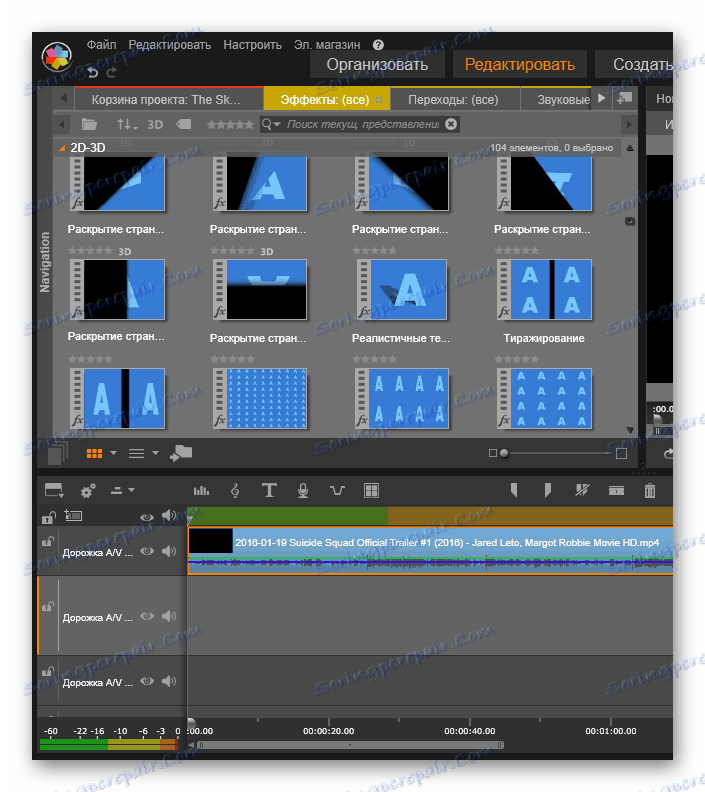Open the library folder tree icon
Viewport: 705px width, 792px height.
point(89,124)
